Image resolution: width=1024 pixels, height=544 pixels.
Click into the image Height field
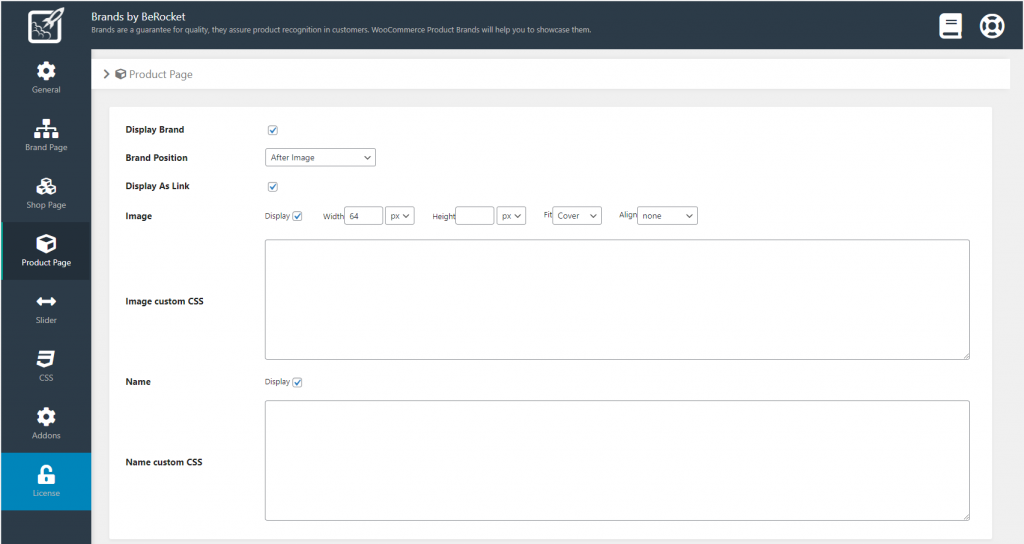click(474, 216)
